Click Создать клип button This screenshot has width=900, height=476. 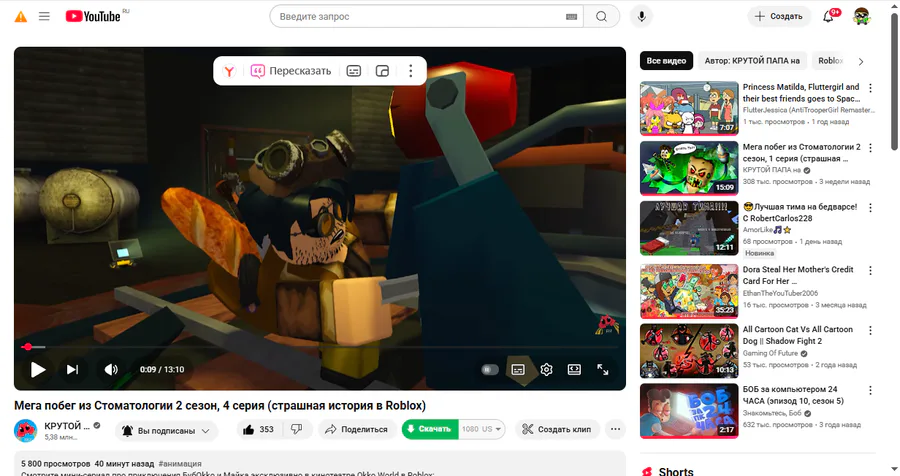[x=557, y=429]
